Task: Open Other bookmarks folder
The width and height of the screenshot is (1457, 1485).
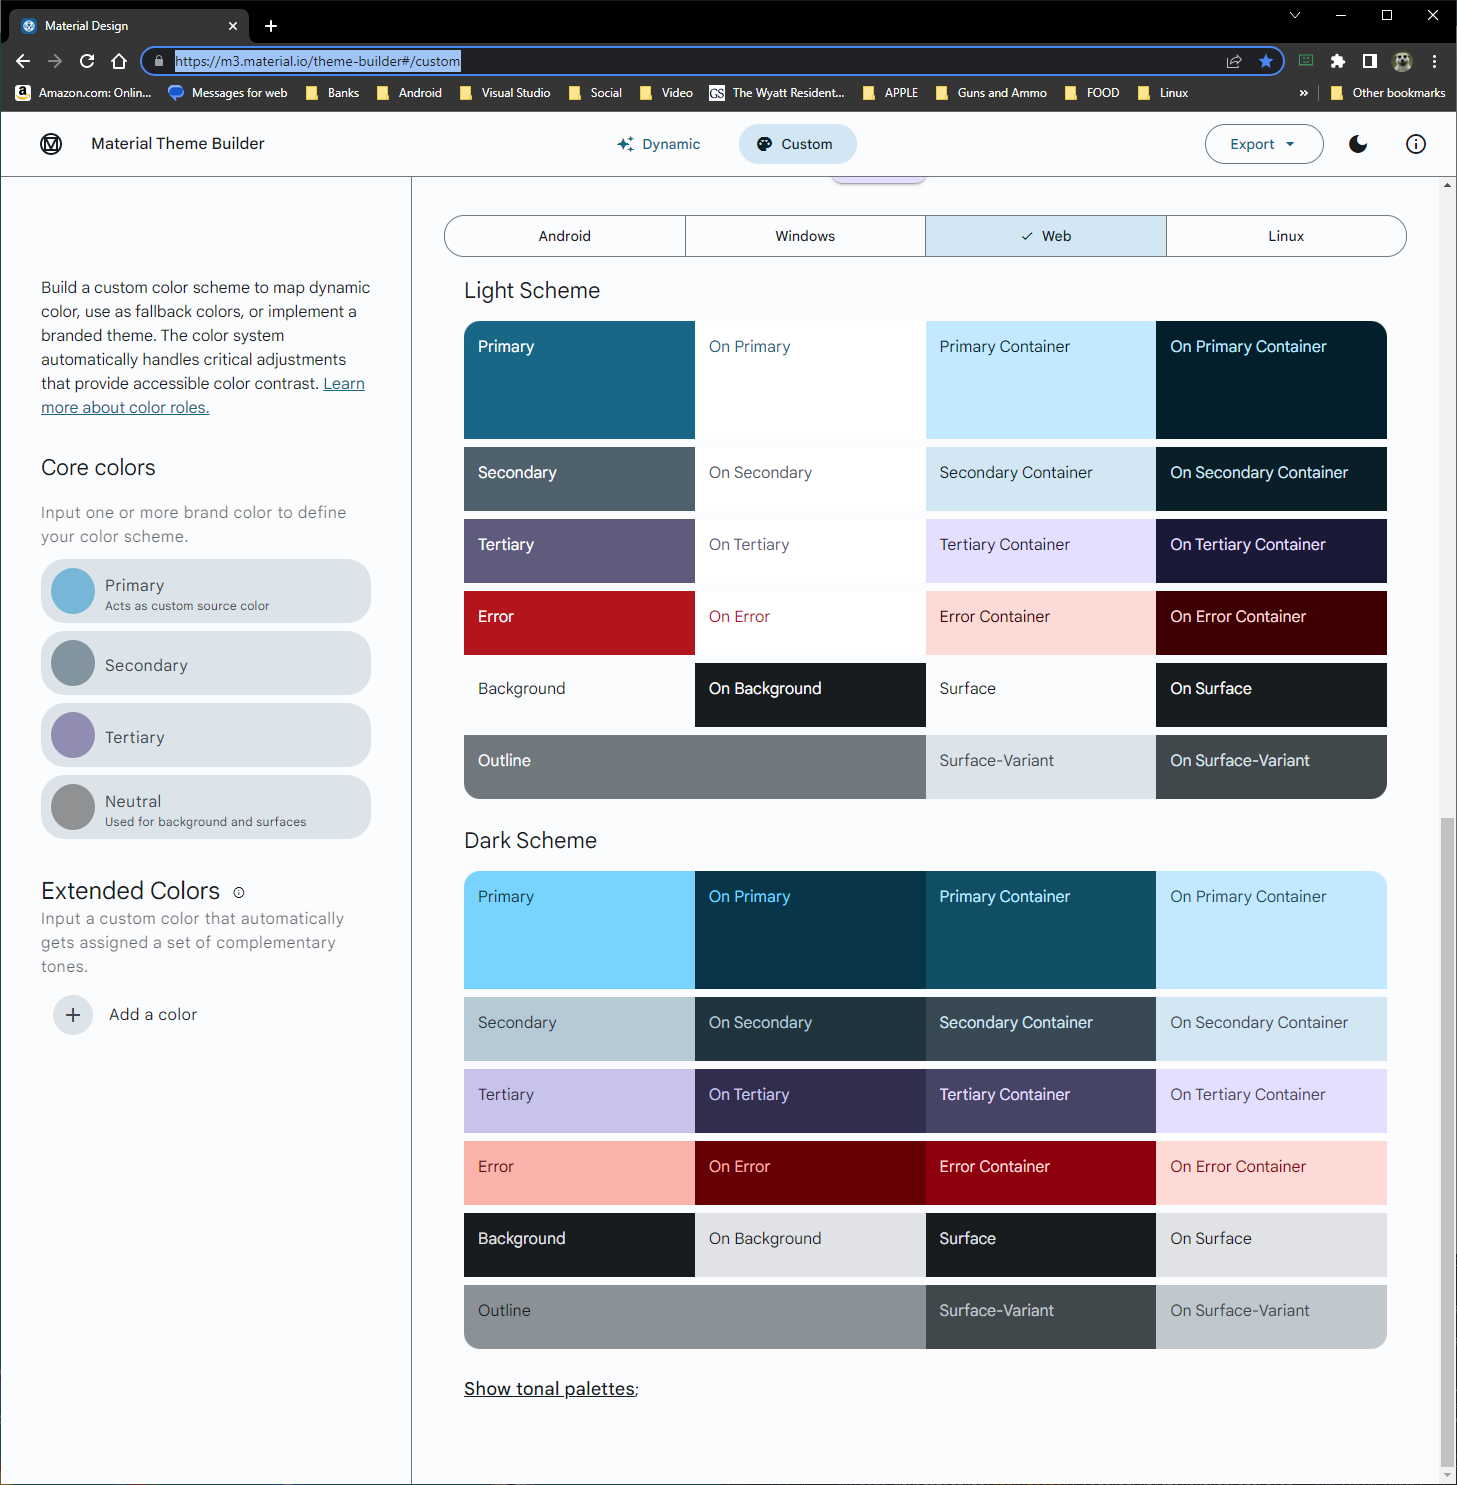Action: [1388, 93]
